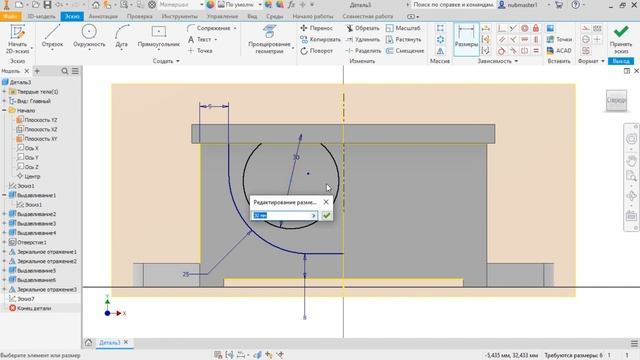Switch to the Управление ribbon tab
Viewport: 640px width, 360px height.
coord(222,16)
